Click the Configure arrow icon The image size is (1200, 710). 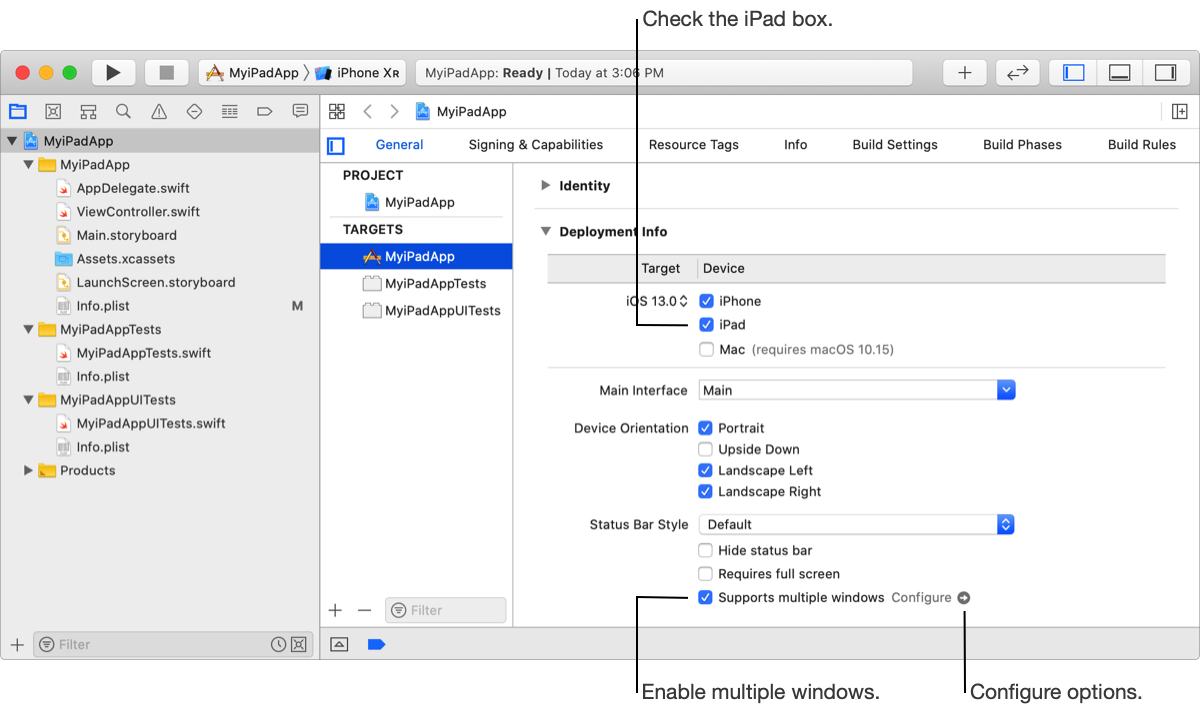click(x=963, y=598)
